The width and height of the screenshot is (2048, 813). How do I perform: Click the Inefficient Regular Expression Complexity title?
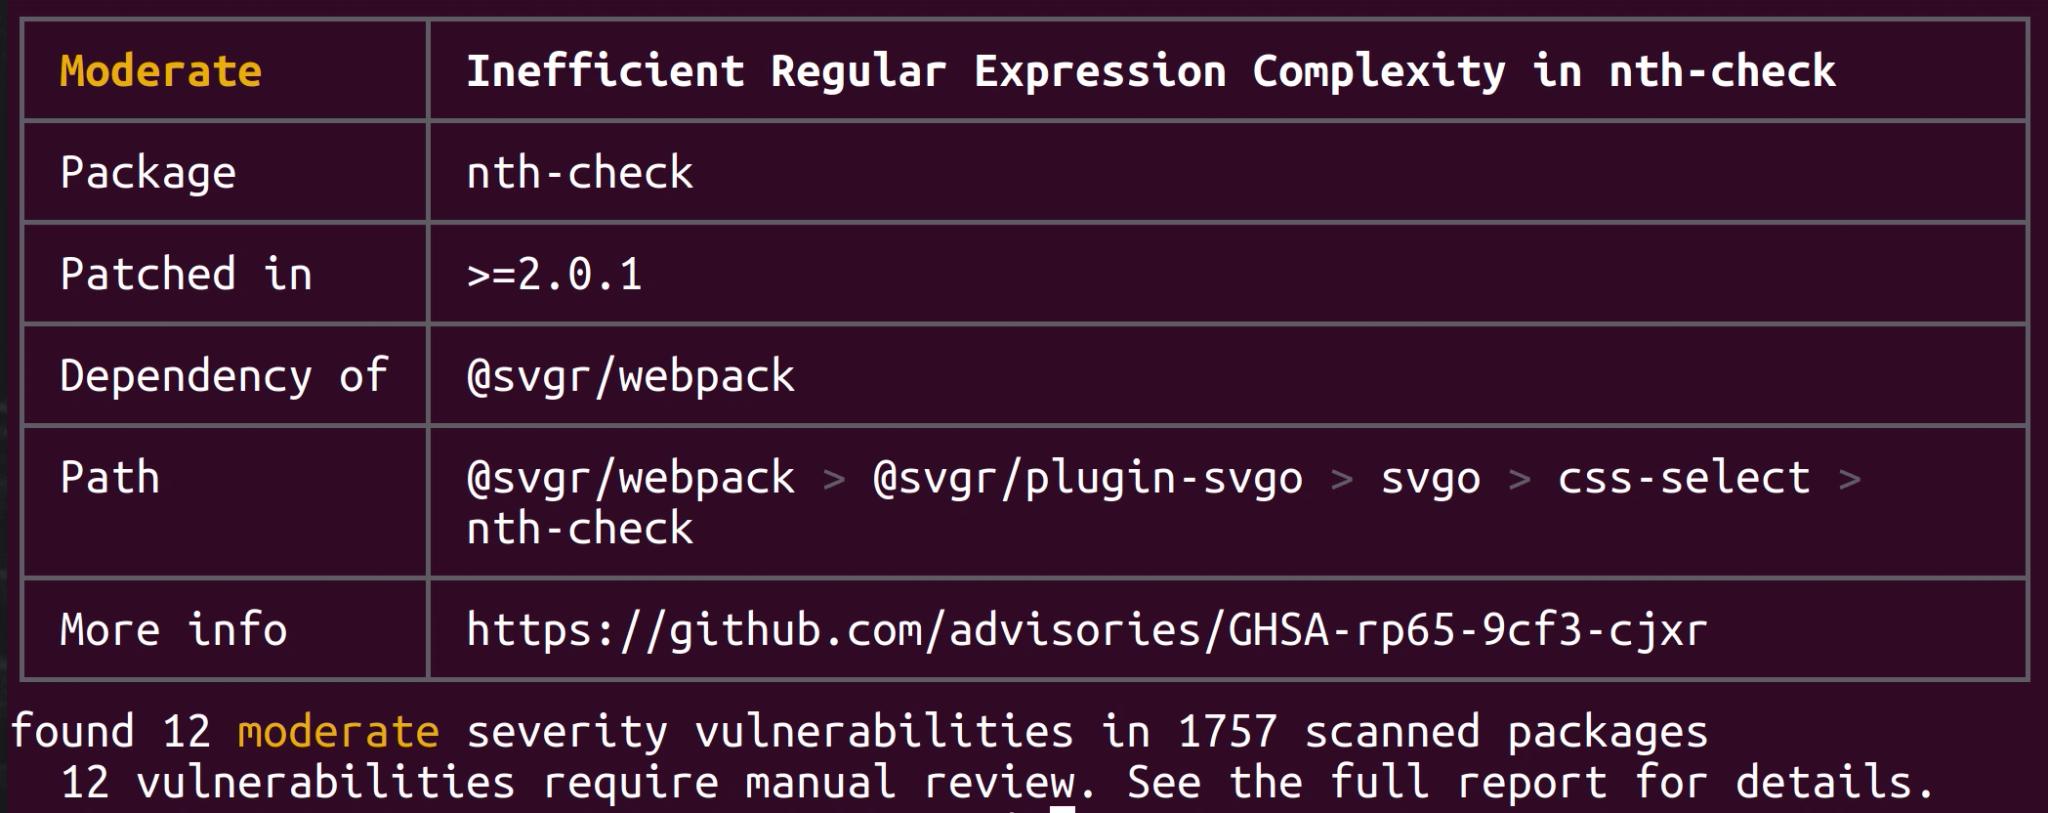1150,71
